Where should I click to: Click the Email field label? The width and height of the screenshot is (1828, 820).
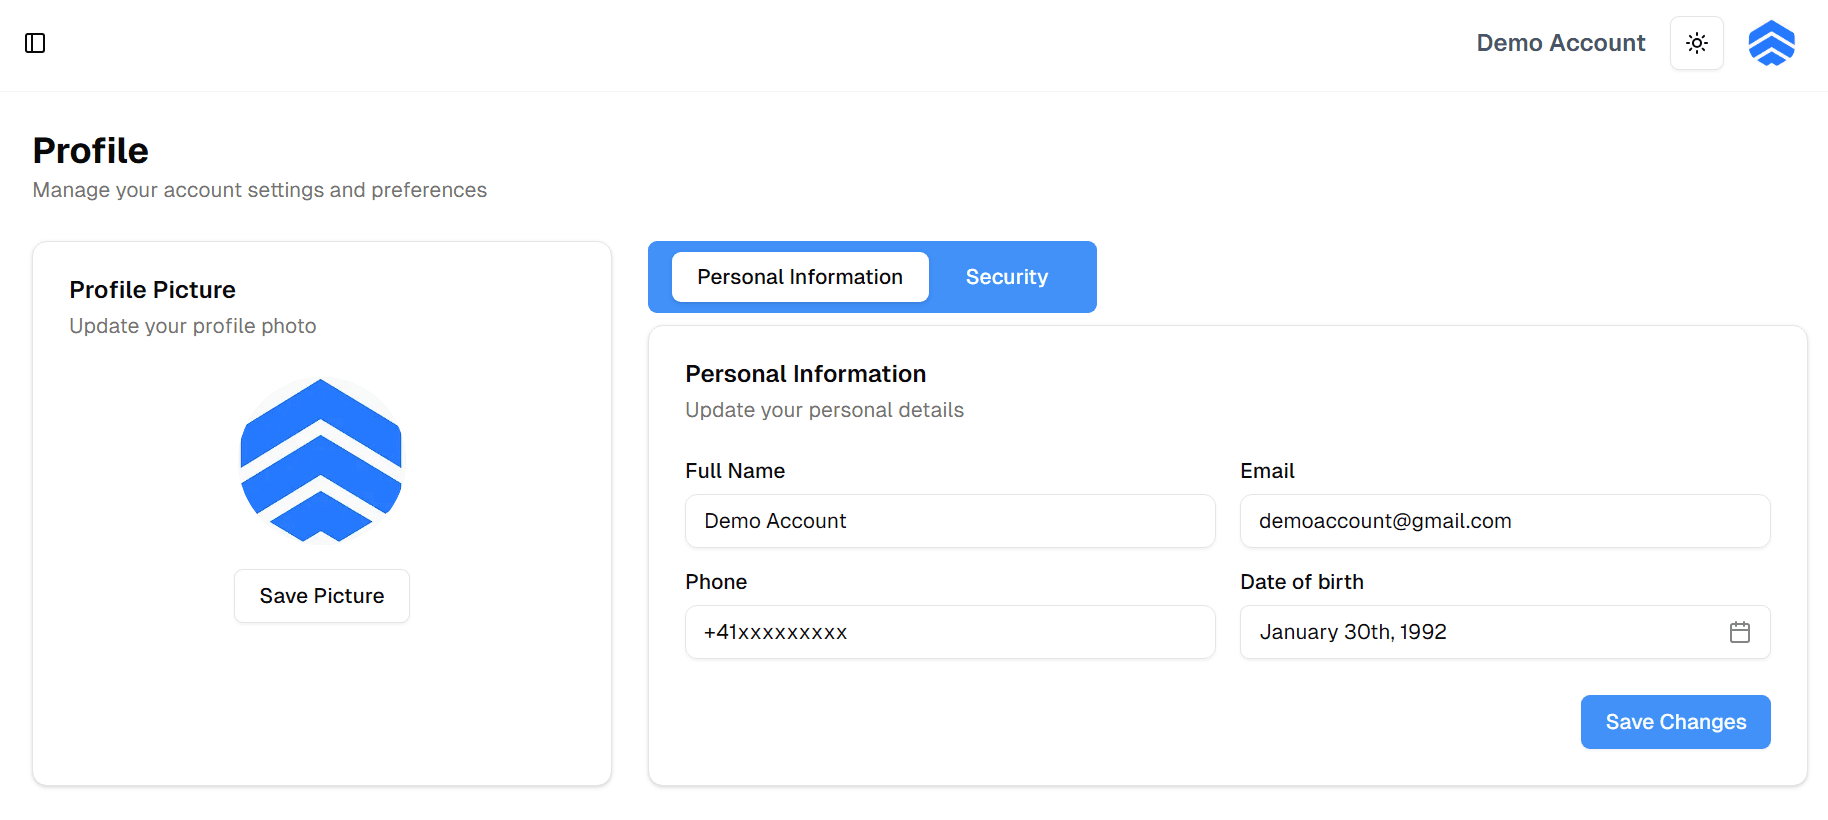[1267, 471]
